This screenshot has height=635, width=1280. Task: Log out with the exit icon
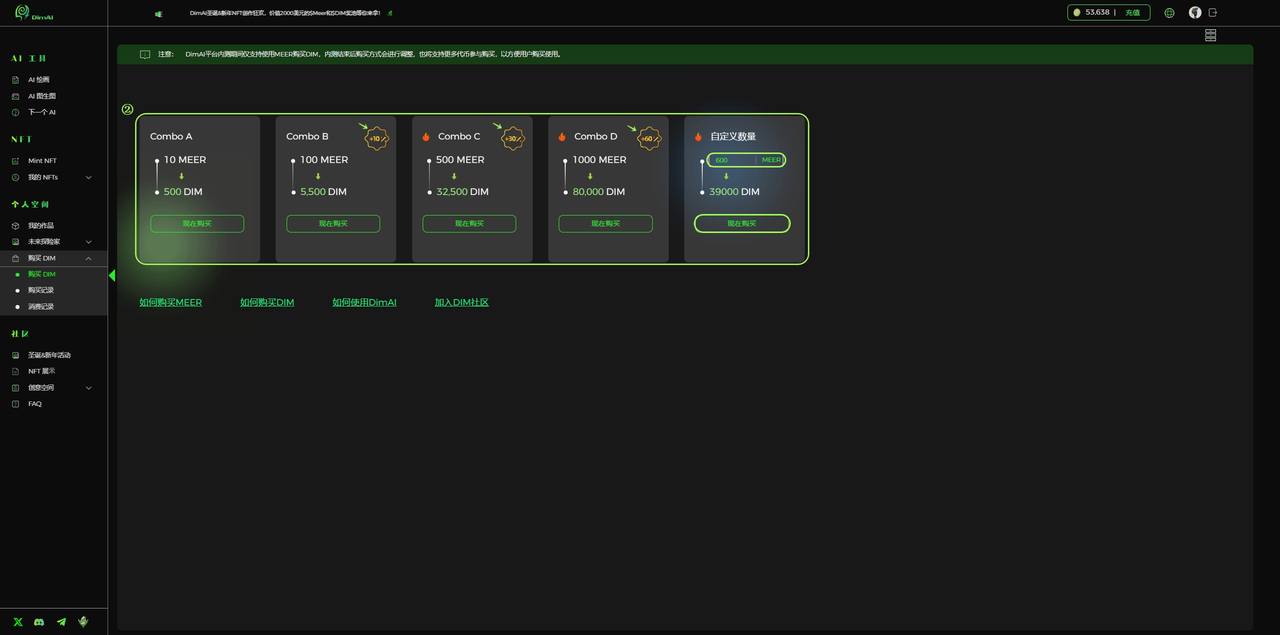(1213, 13)
